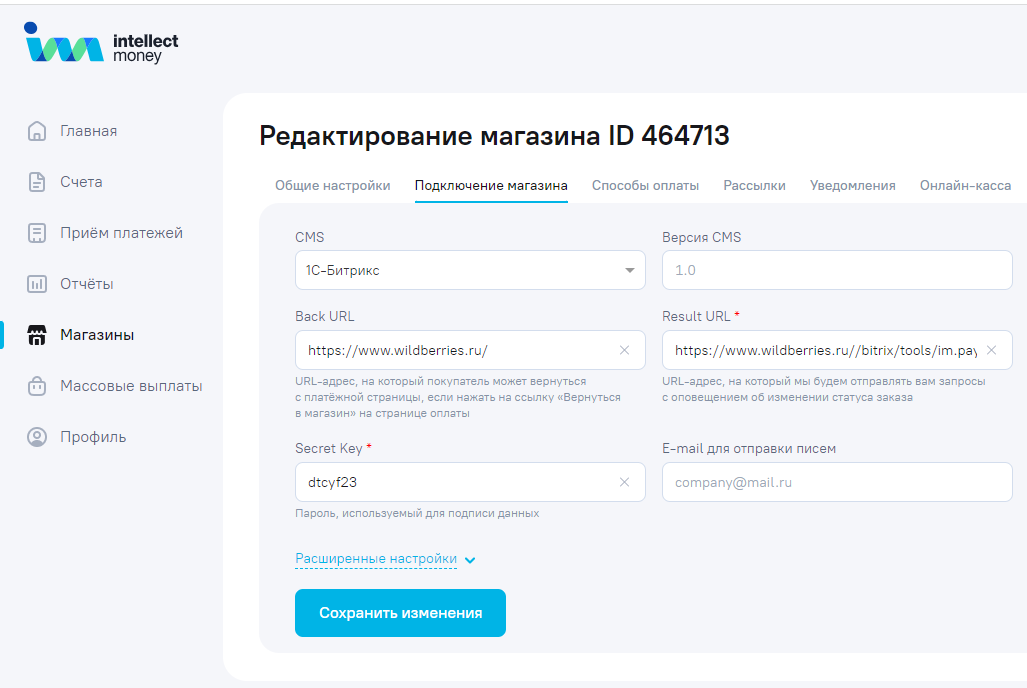Click the Магазины storefront icon

click(x=37, y=335)
